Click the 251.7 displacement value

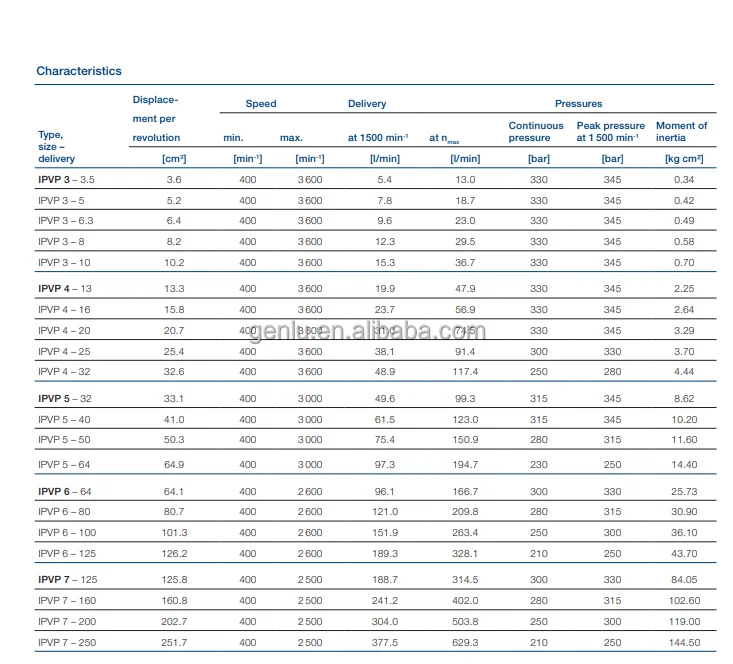pyautogui.click(x=172, y=643)
